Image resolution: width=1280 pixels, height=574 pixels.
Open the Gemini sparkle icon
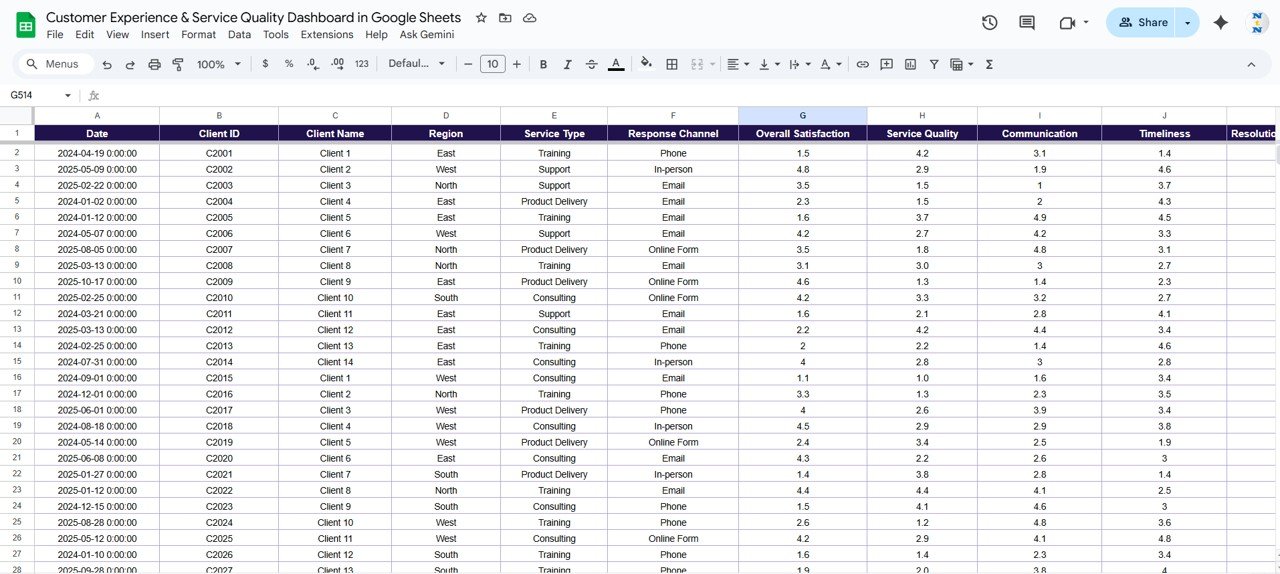(x=1220, y=22)
